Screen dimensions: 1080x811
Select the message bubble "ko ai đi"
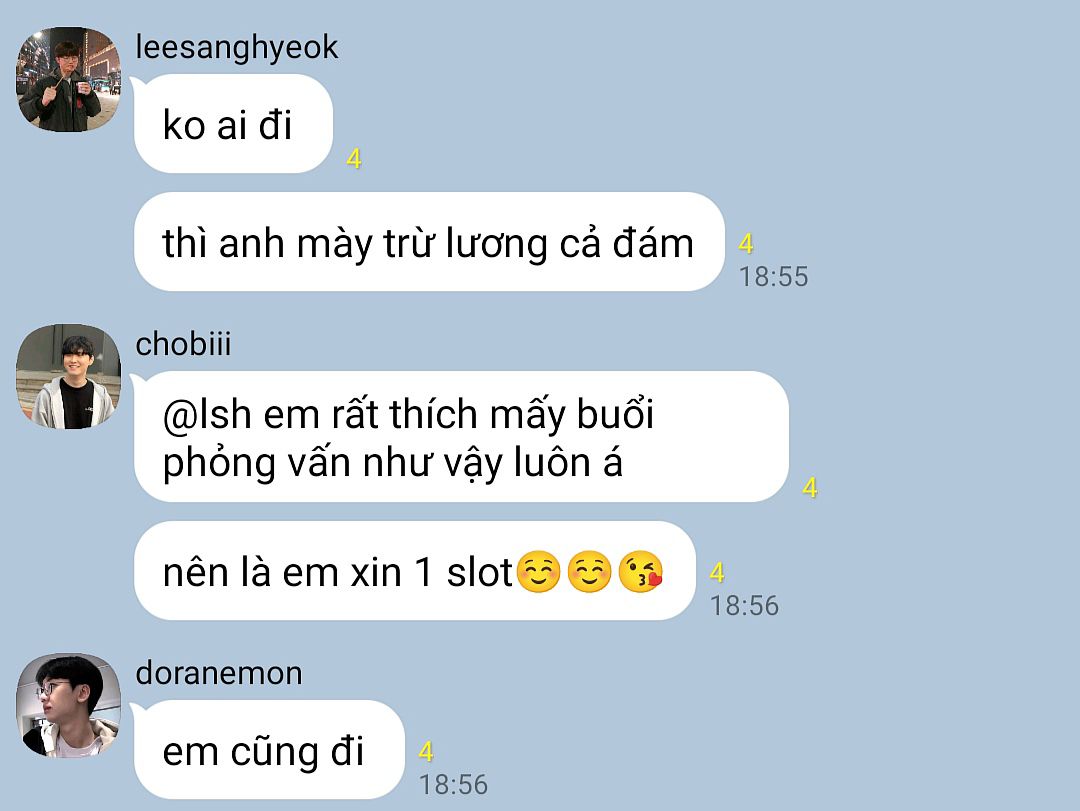pos(233,123)
